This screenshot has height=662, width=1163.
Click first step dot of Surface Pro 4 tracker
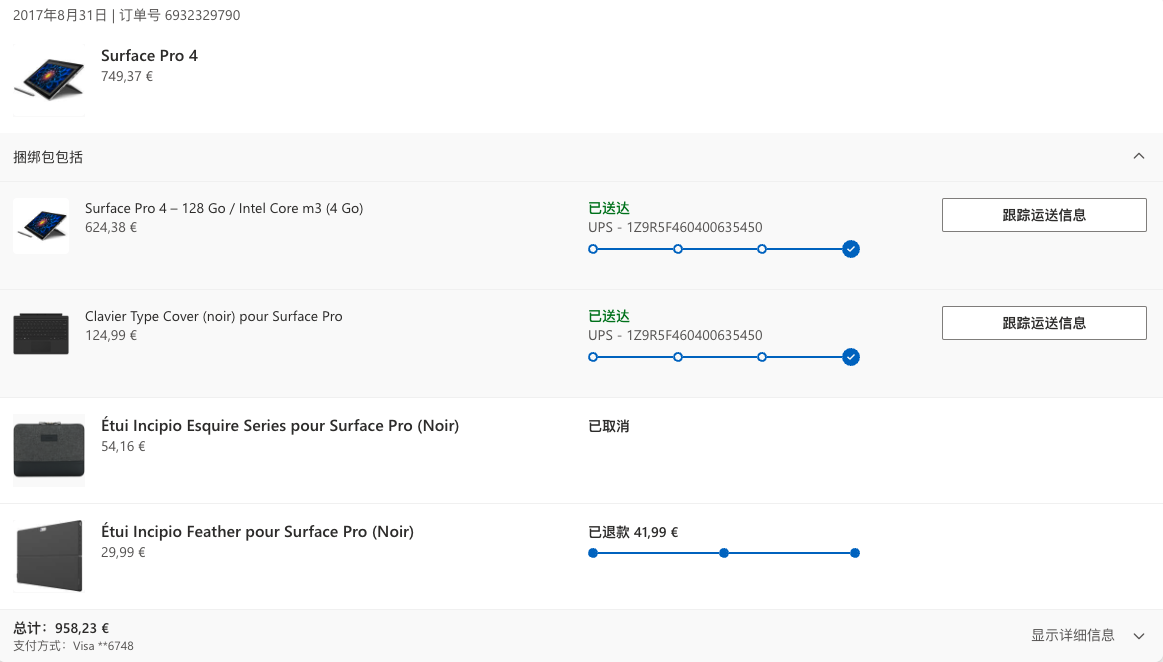(x=593, y=249)
